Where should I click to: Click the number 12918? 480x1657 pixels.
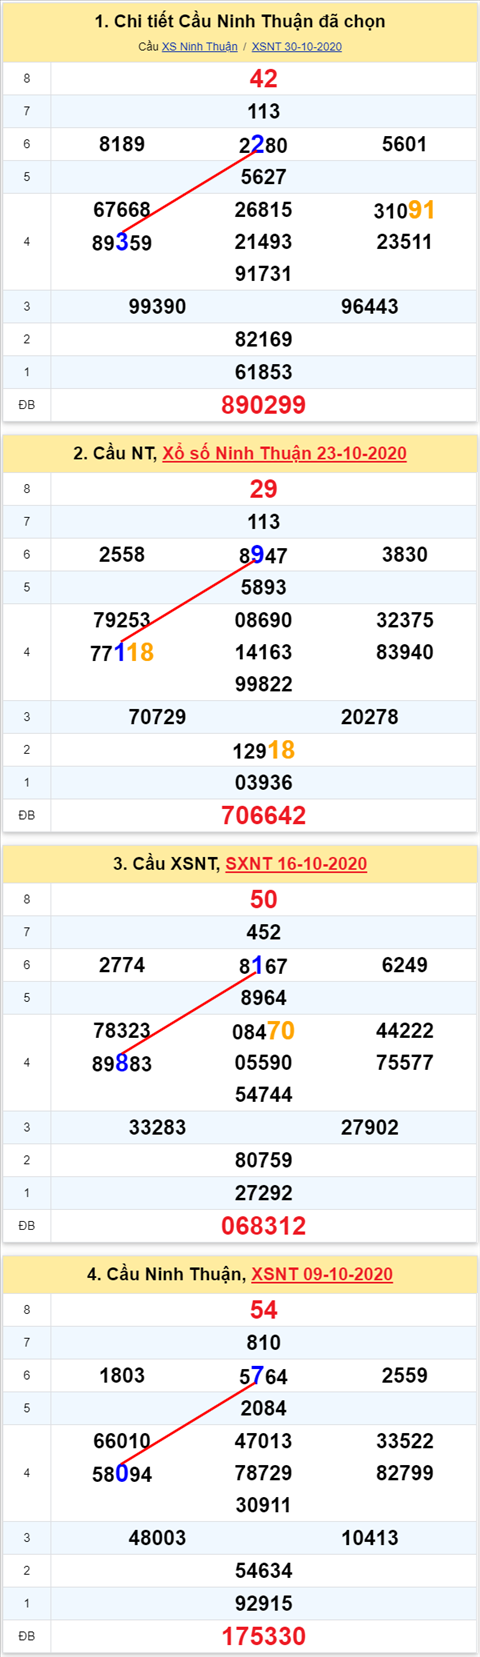click(264, 750)
